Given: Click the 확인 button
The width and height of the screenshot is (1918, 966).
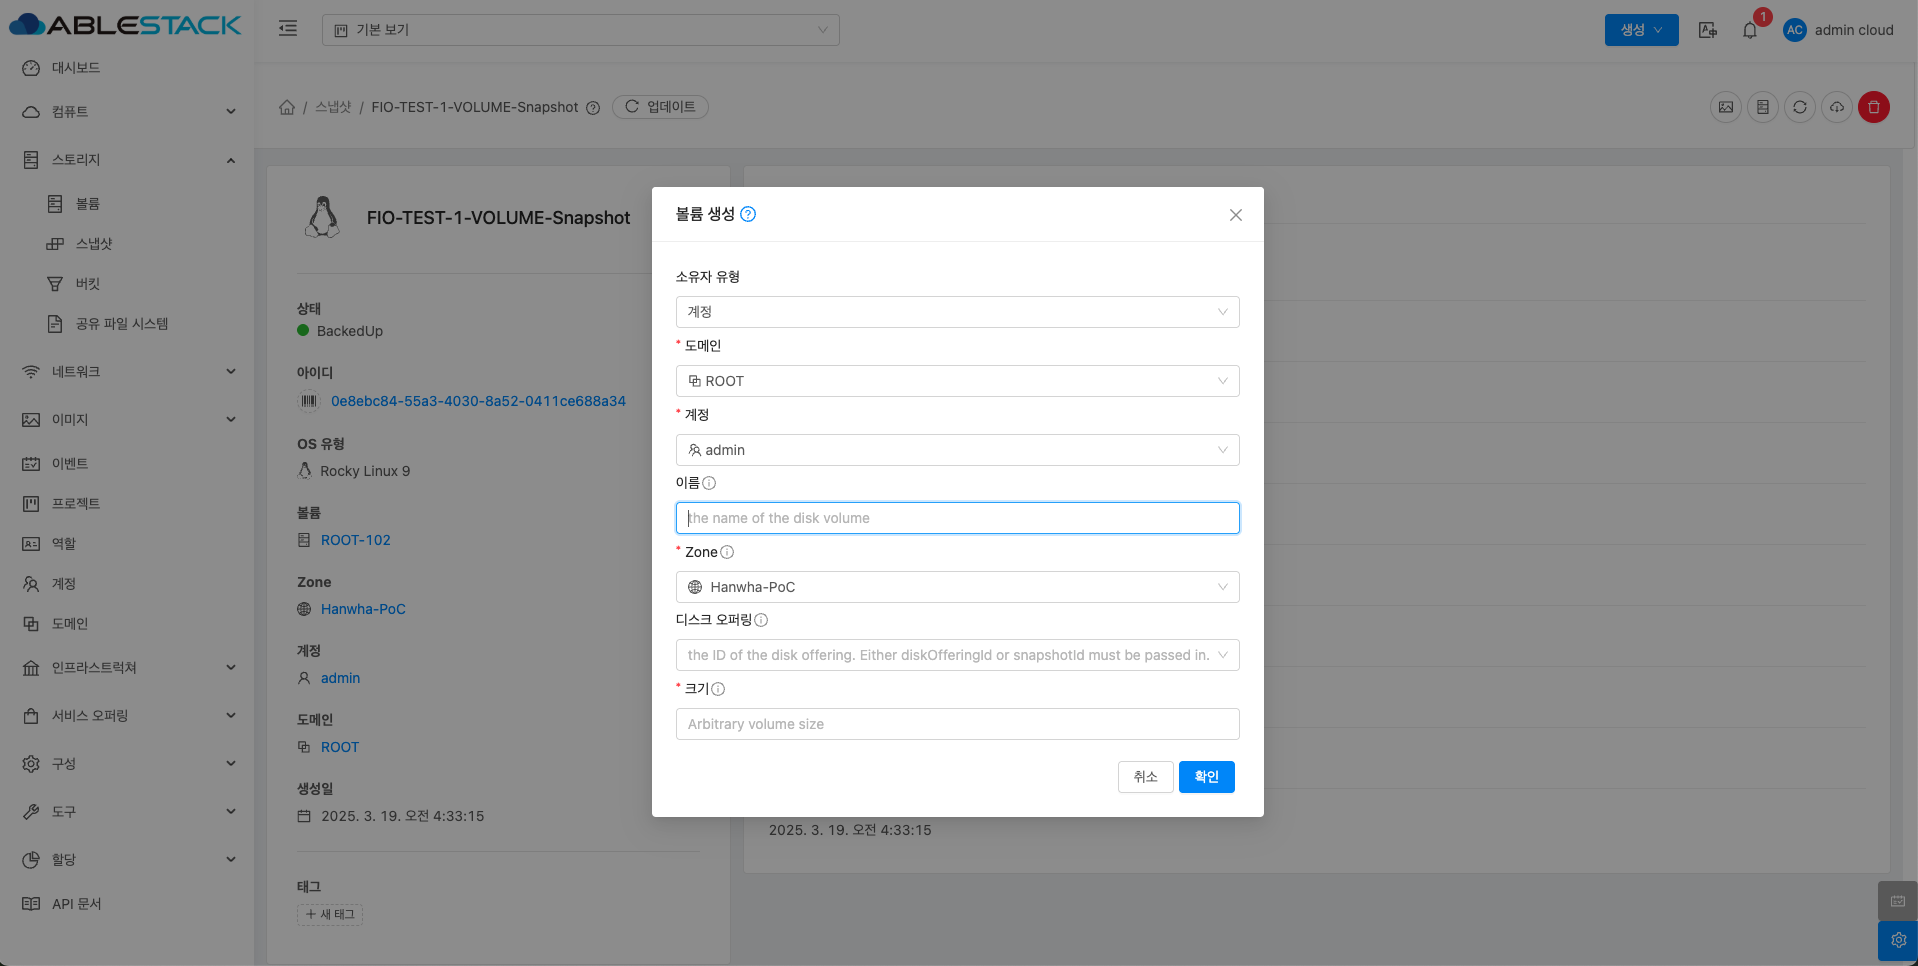Looking at the screenshot, I should coord(1206,777).
